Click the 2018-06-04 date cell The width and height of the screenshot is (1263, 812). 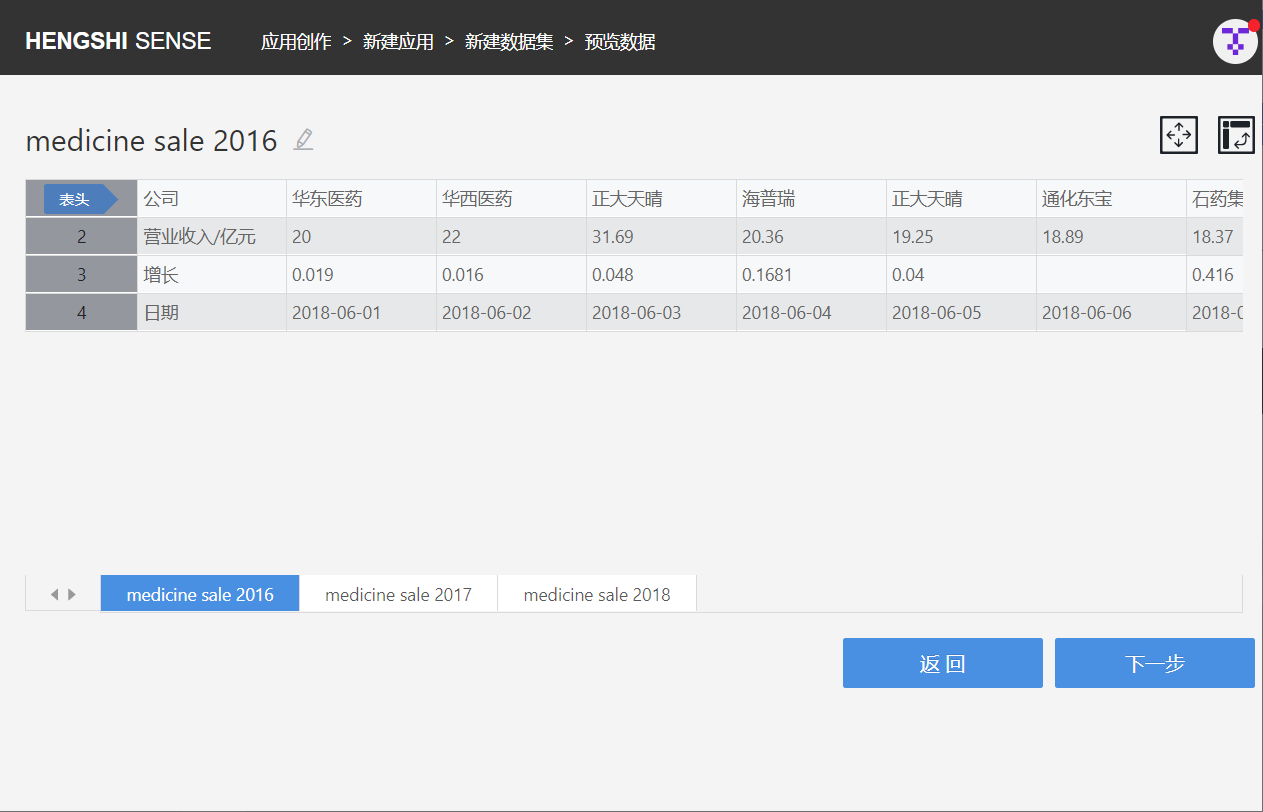(x=811, y=313)
